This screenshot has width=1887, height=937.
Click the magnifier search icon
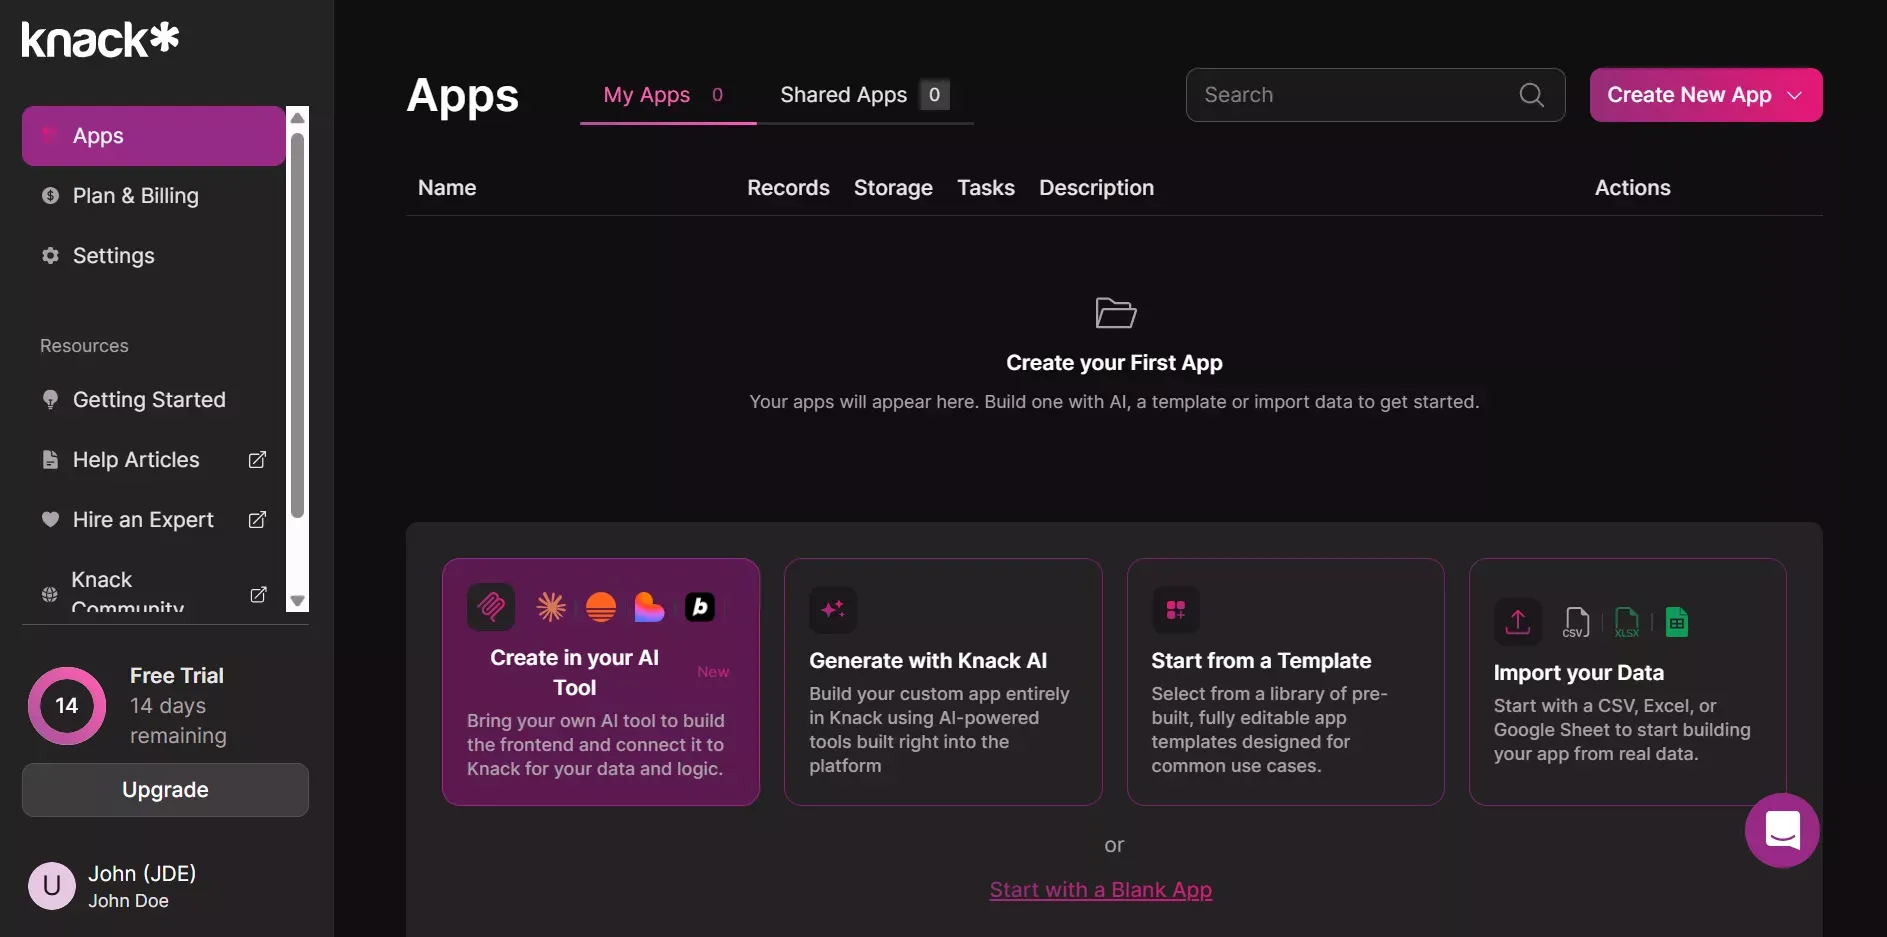click(x=1531, y=95)
